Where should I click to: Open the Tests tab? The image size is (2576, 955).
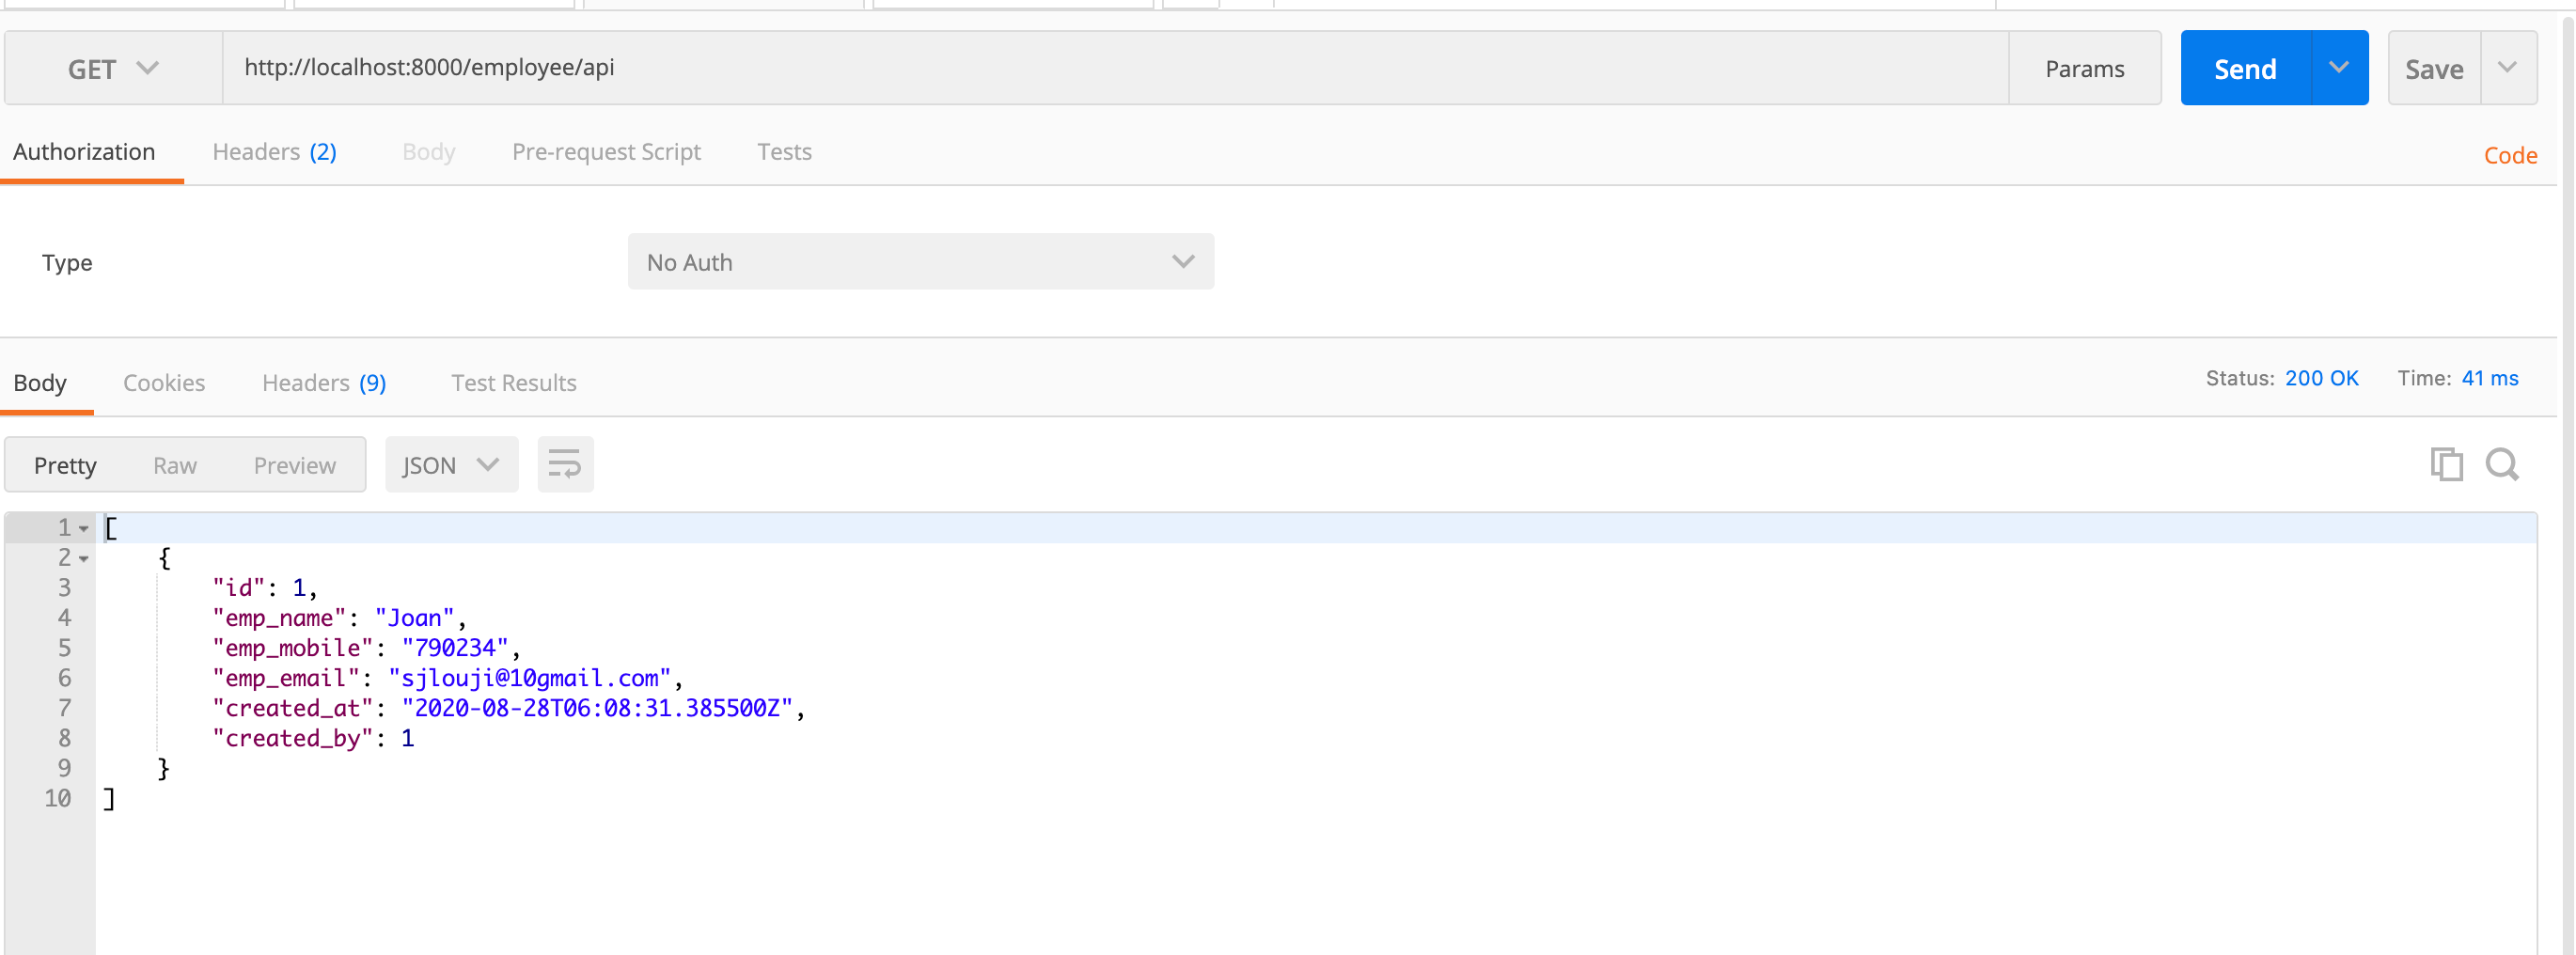[x=784, y=151]
